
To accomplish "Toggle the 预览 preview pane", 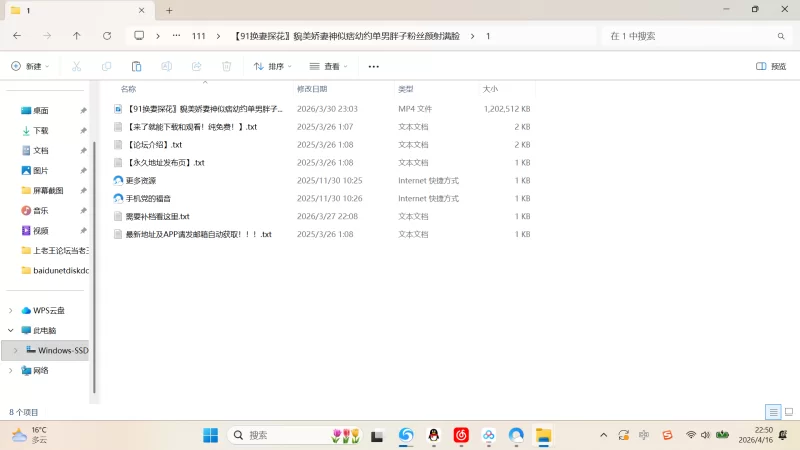I will 771,67.
